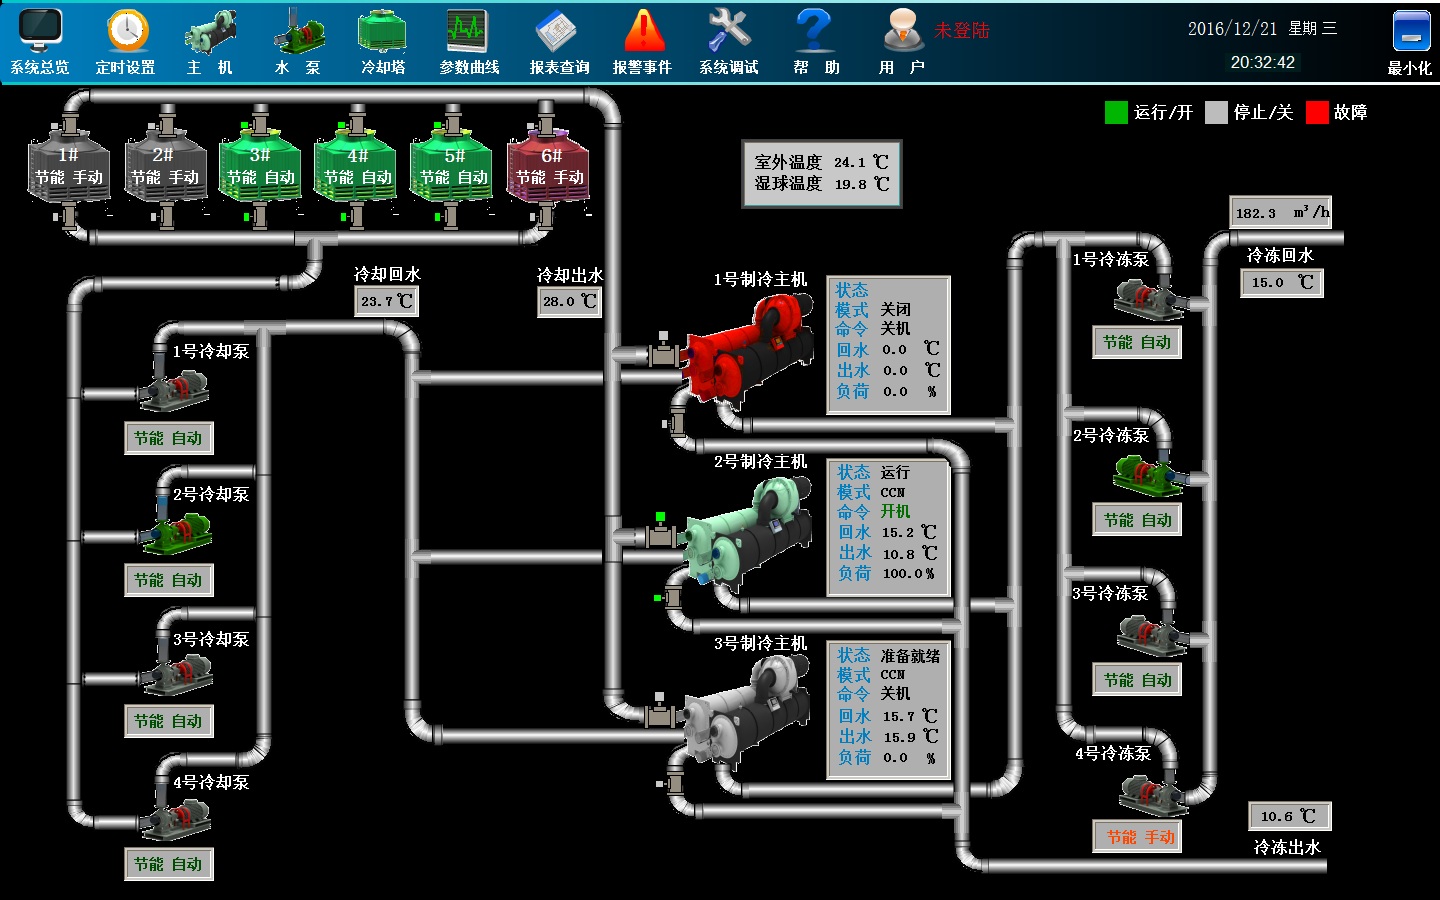This screenshot has width=1440, height=900.
Task: Toggle 节能 自动 mode for 2号冷冻泵
Action: (x=1137, y=520)
